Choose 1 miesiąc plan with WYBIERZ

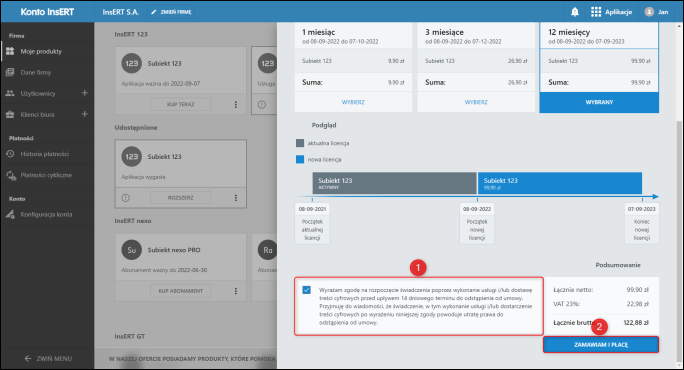pos(353,102)
